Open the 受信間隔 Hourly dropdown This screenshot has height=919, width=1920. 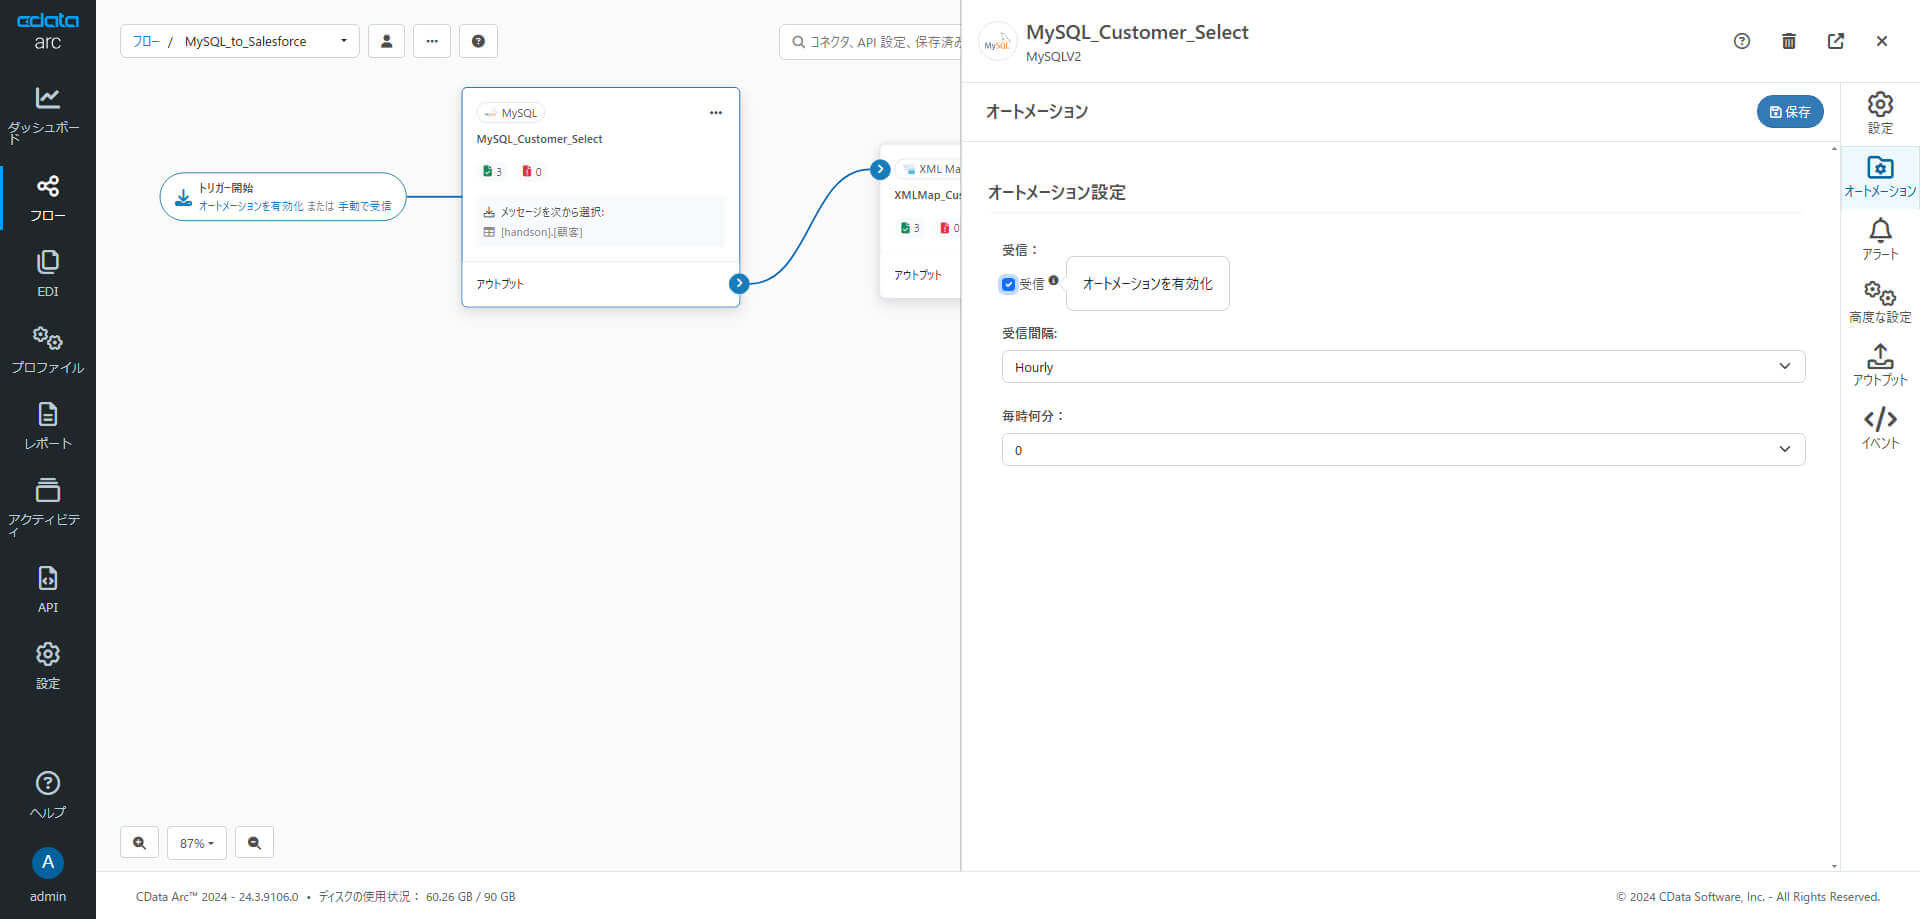click(x=1403, y=367)
